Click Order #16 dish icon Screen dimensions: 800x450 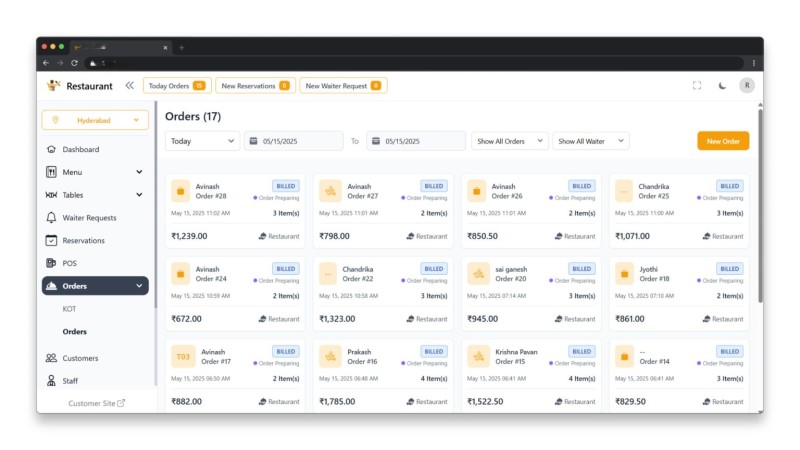coord(330,357)
